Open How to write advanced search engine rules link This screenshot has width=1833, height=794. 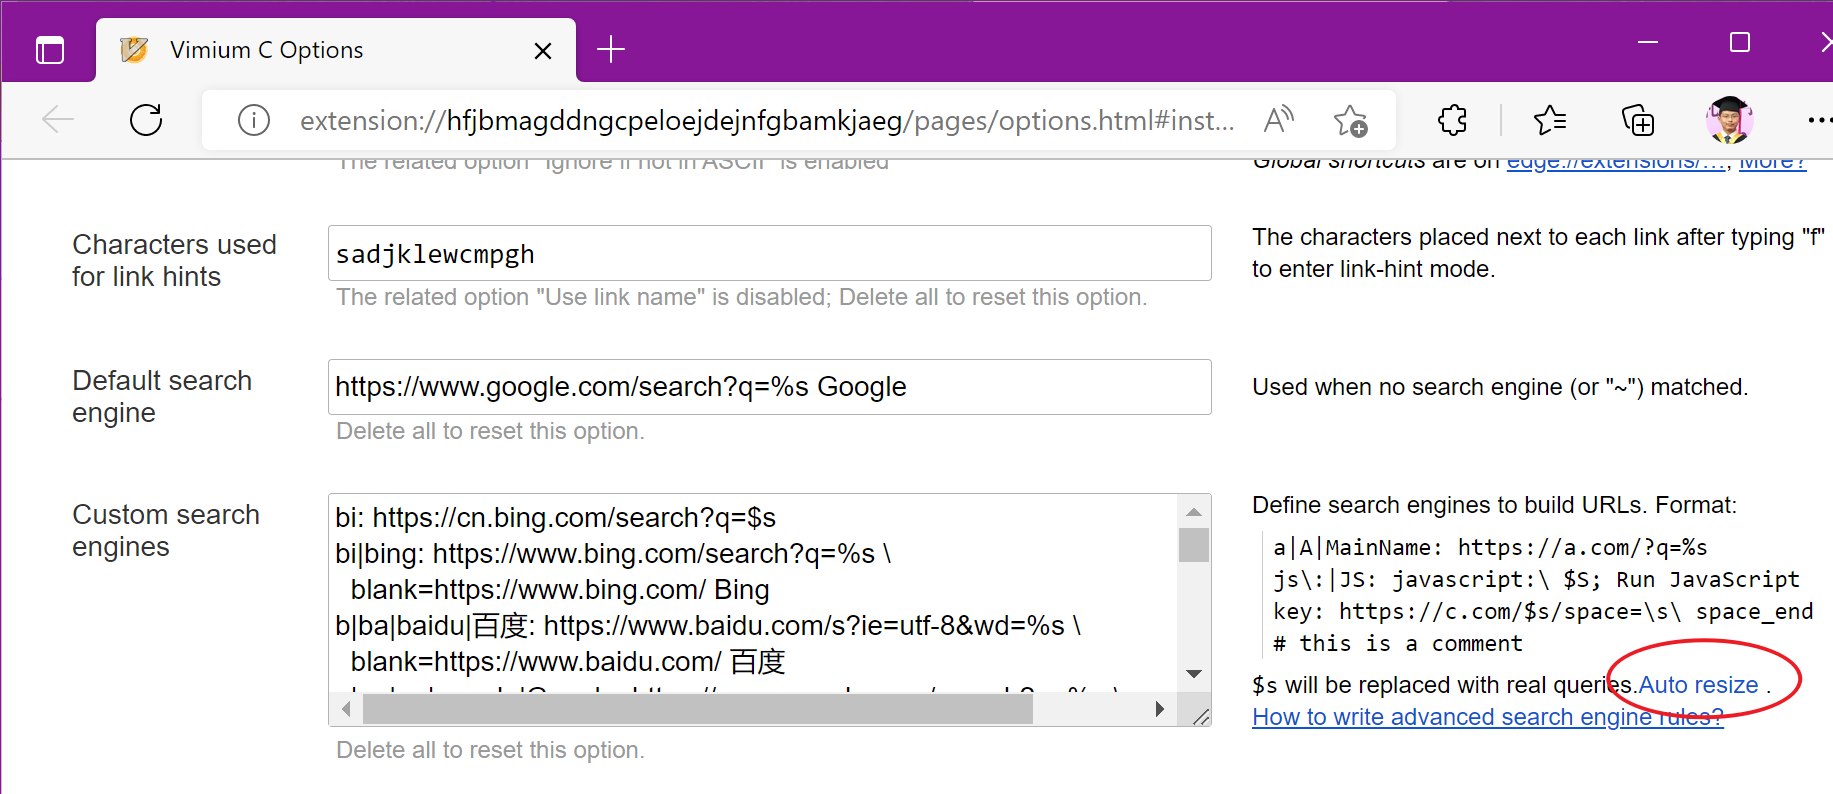(x=1487, y=717)
